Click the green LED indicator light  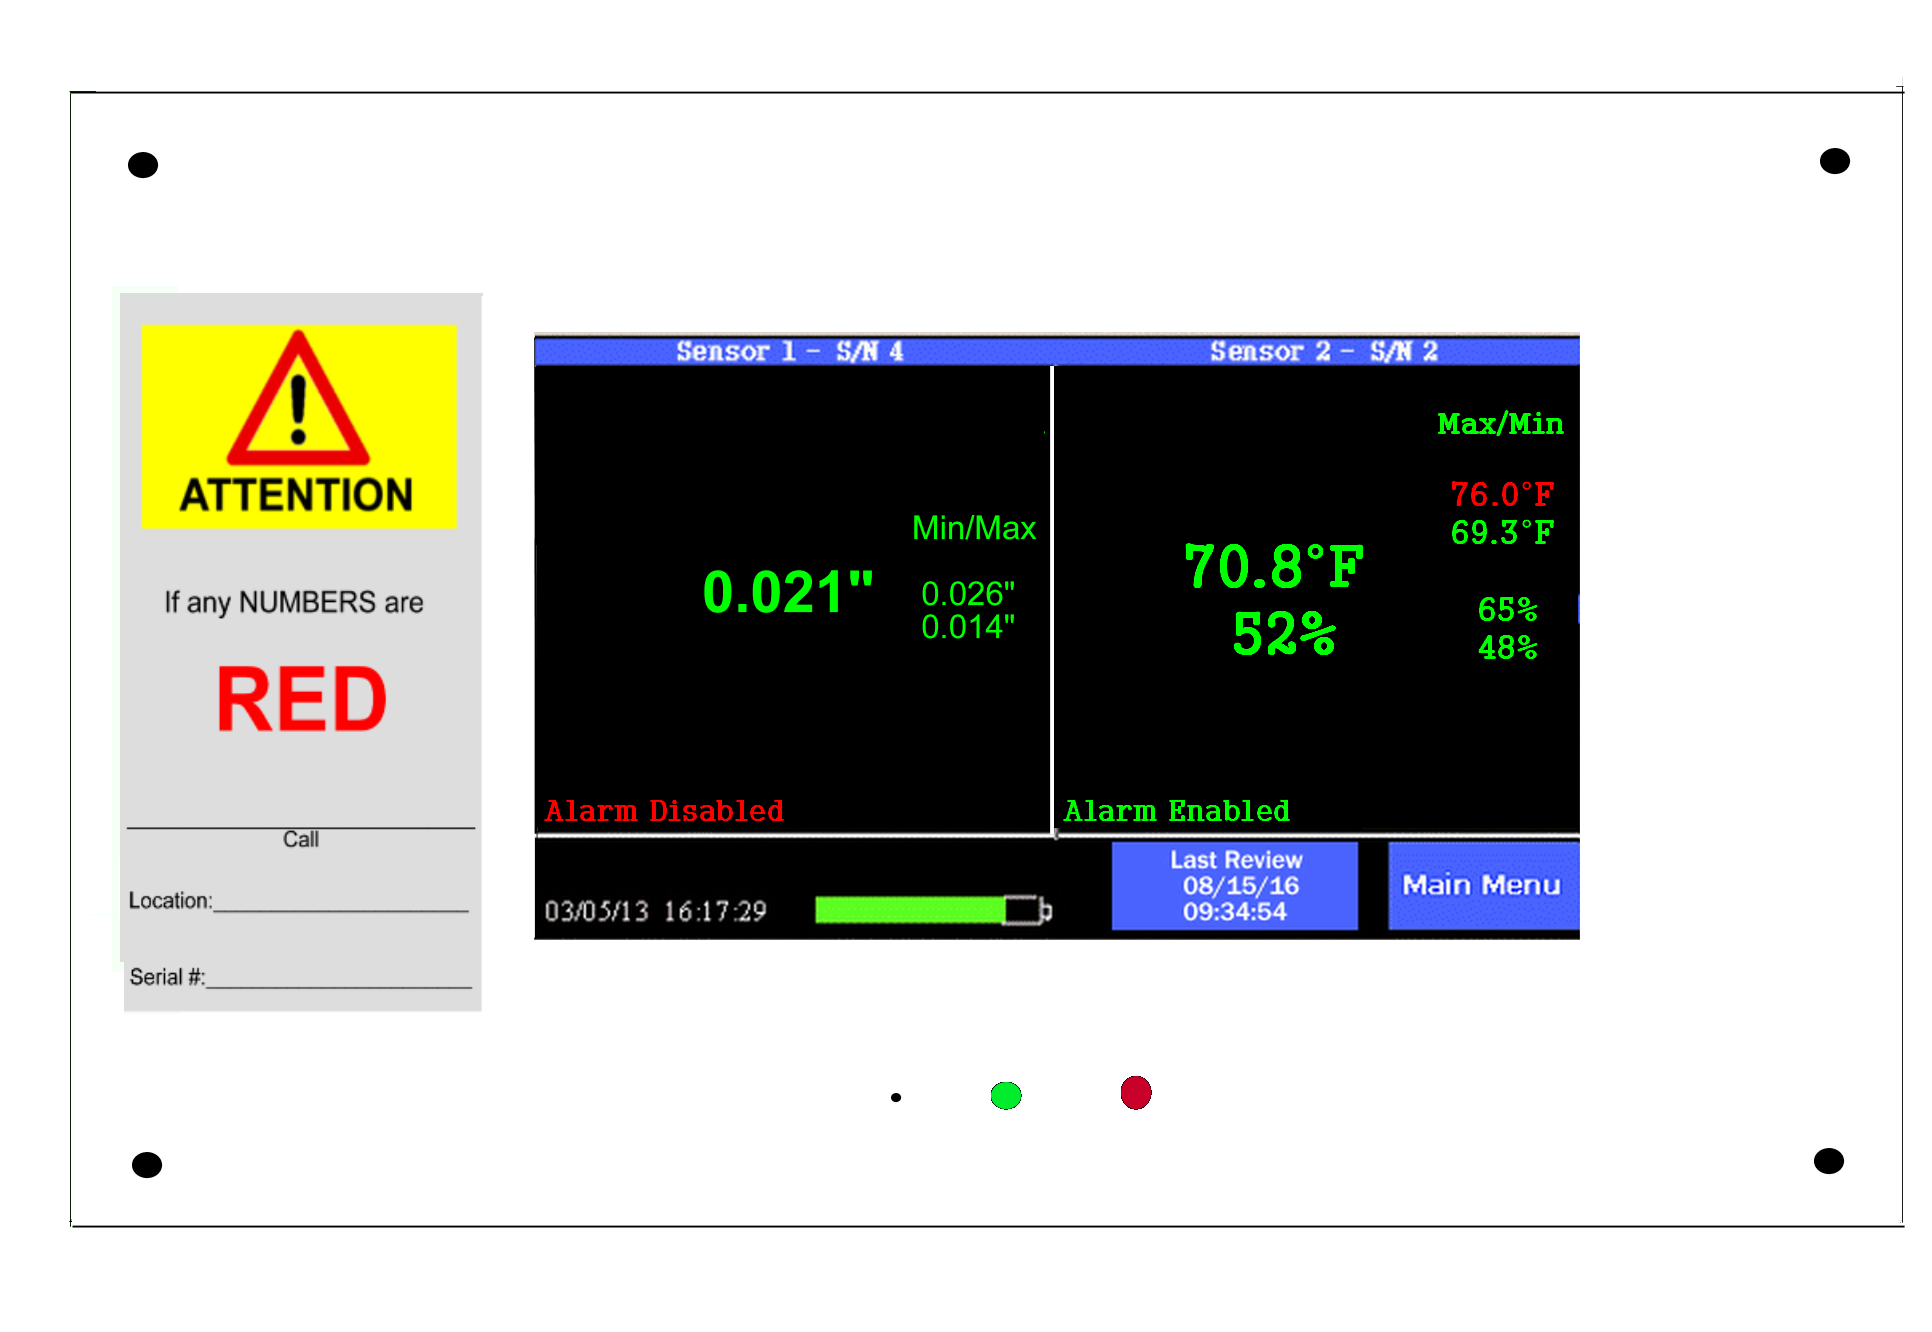tap(1006, 1096)
